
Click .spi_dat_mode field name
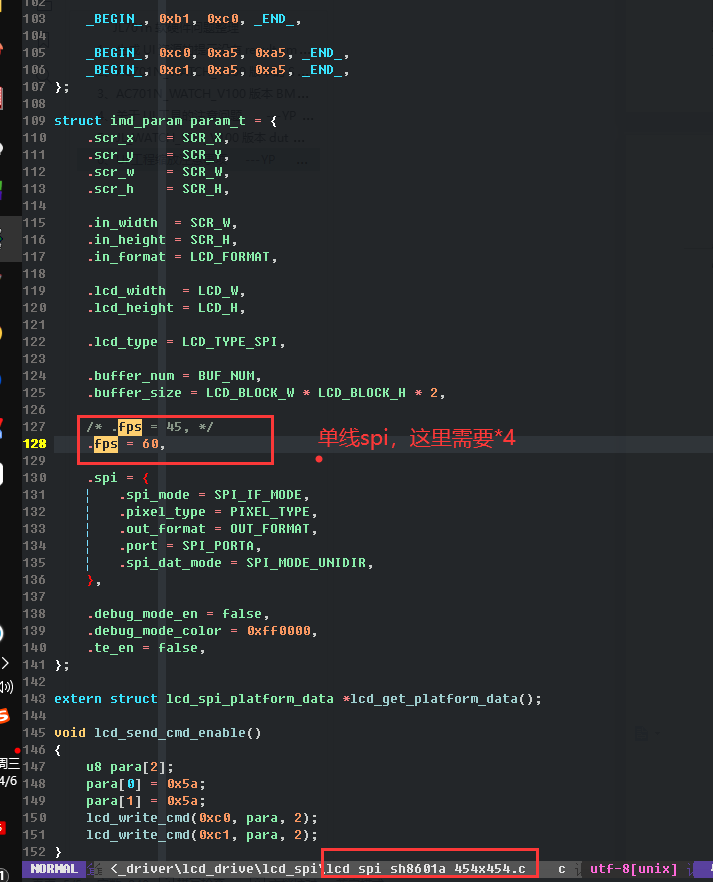170,562
